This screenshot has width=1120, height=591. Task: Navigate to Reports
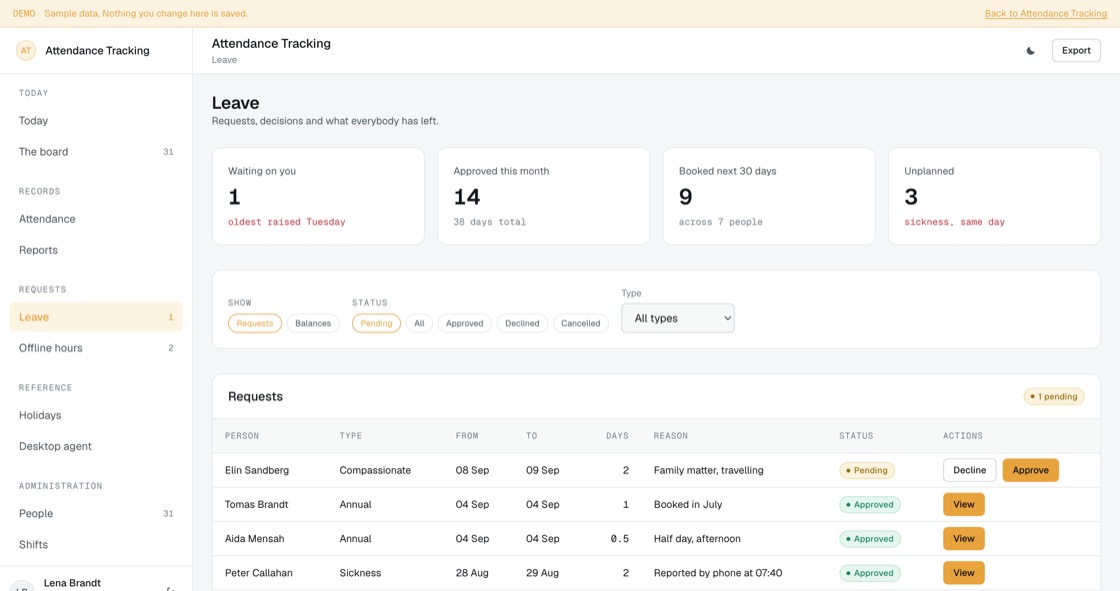pos(96,250)
